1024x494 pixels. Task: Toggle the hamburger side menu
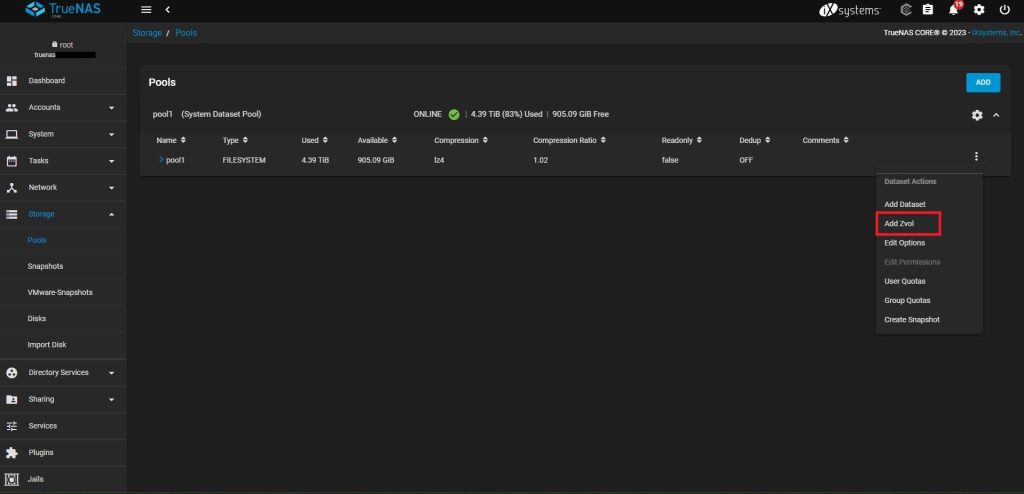[x=146, y=10]
